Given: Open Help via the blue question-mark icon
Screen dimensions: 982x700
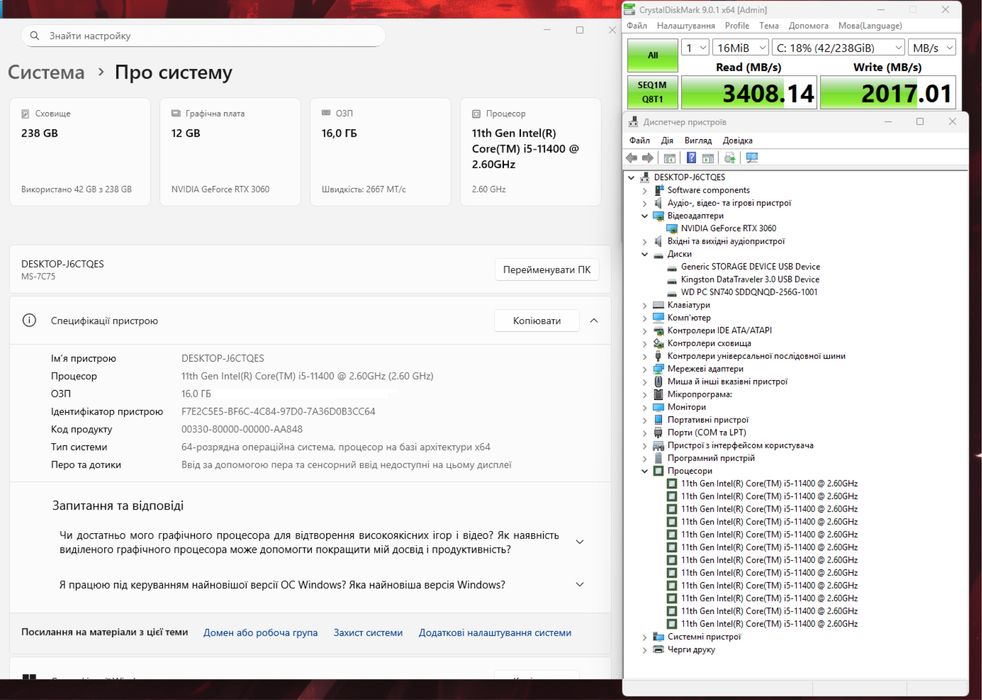Looking at the screenshot, I should click(691, 158).
